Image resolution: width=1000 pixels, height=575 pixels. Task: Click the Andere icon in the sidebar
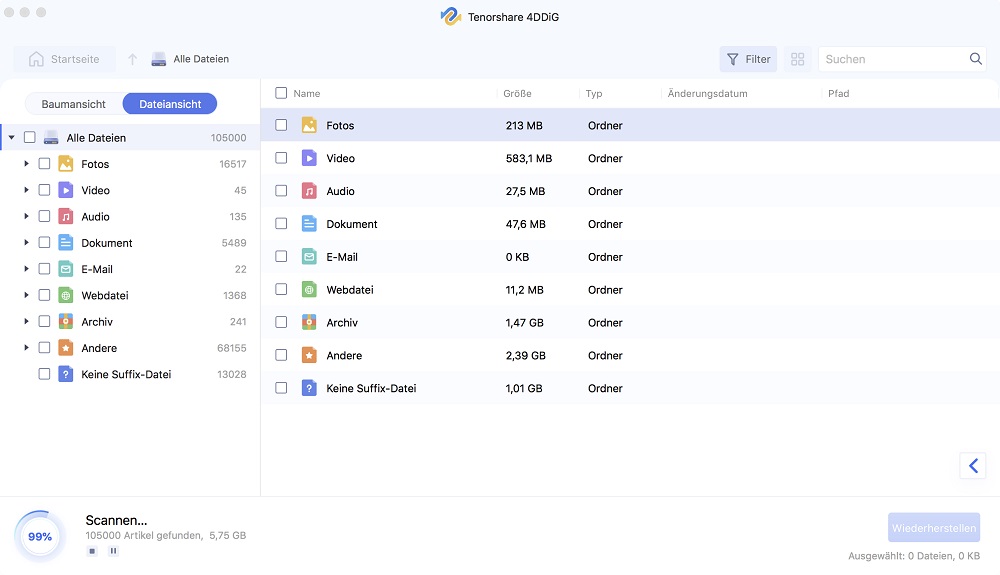pyautogui.click(x=66, y=348)
